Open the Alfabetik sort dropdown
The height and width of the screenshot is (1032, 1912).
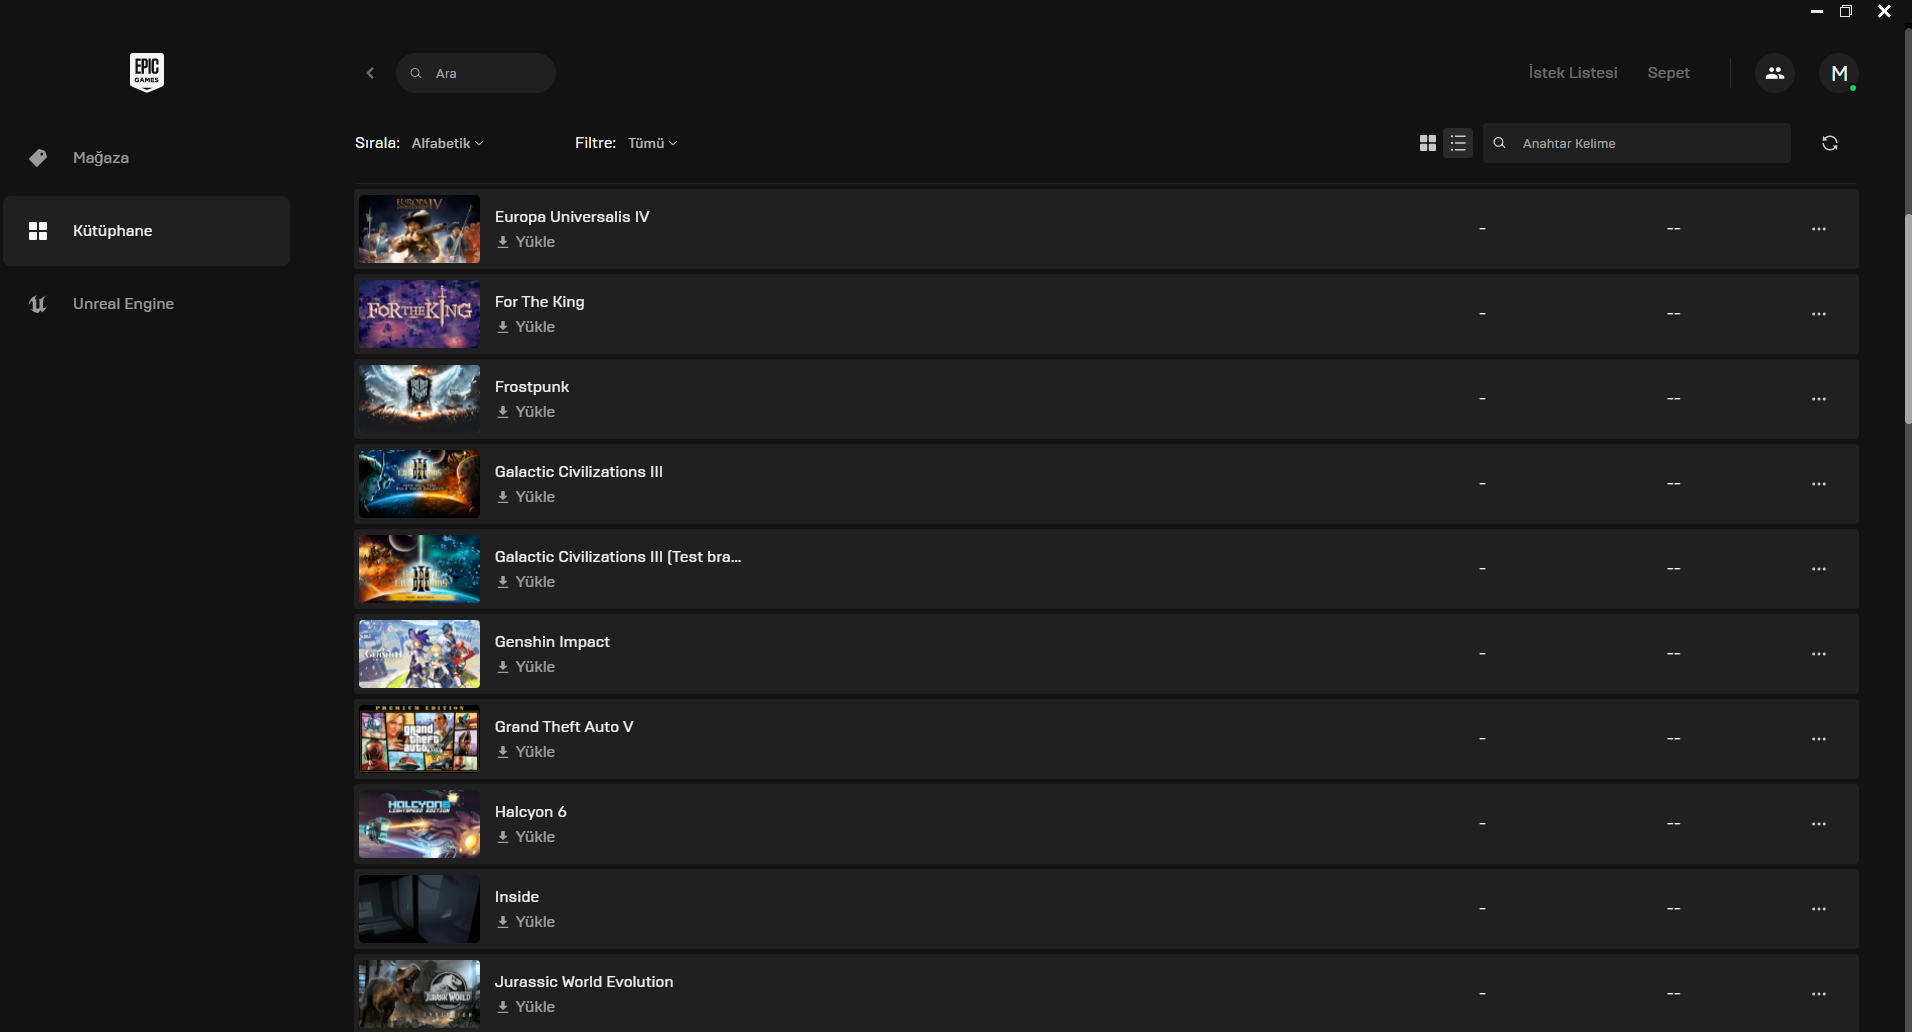(447, 143)
